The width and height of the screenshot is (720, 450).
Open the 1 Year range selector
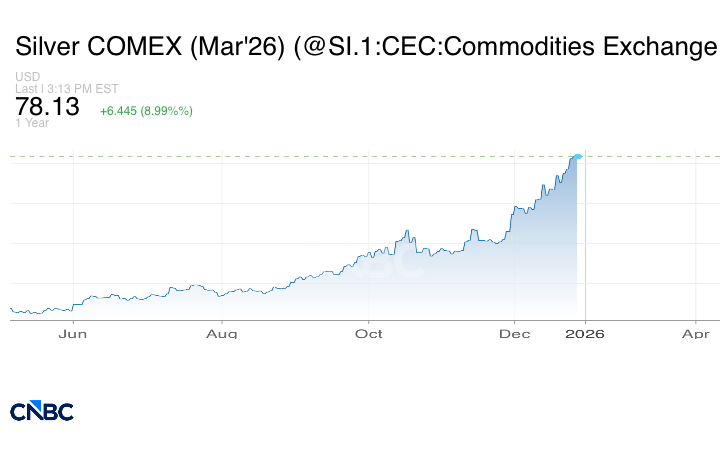pyautogui.click(x=31, y=123)
